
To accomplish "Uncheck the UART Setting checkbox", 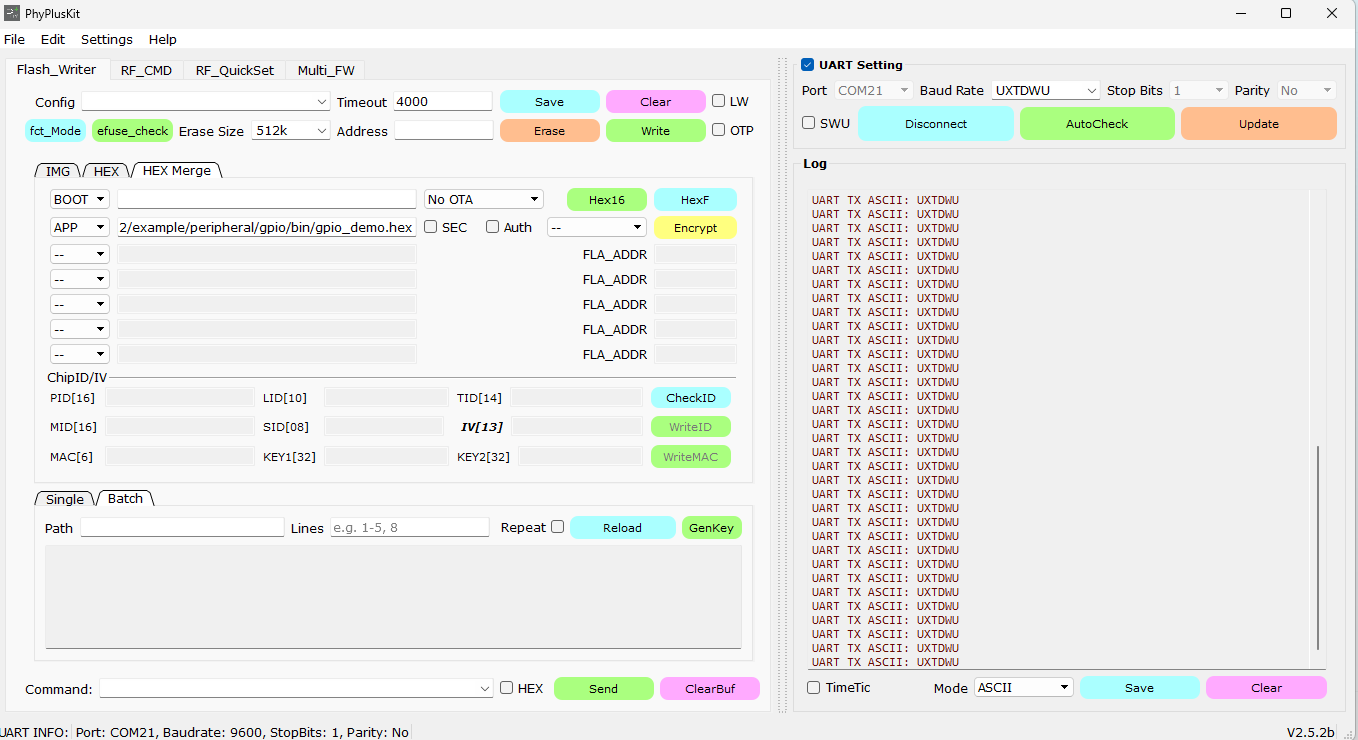I will point(807,65).
